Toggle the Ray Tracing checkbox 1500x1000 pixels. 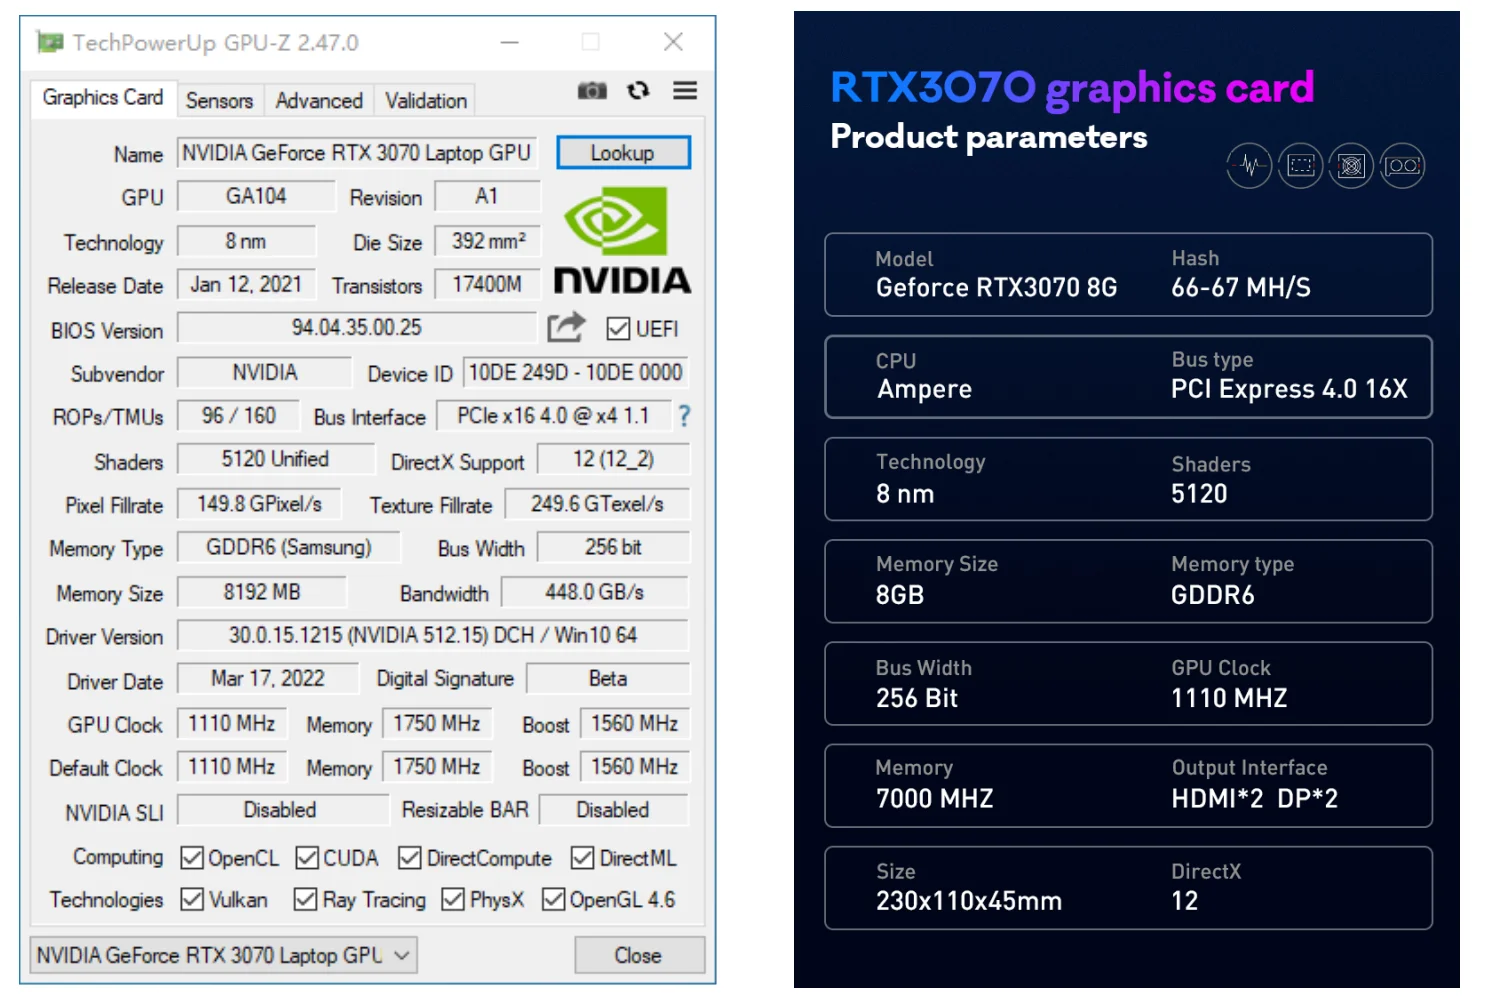[306, 900]
